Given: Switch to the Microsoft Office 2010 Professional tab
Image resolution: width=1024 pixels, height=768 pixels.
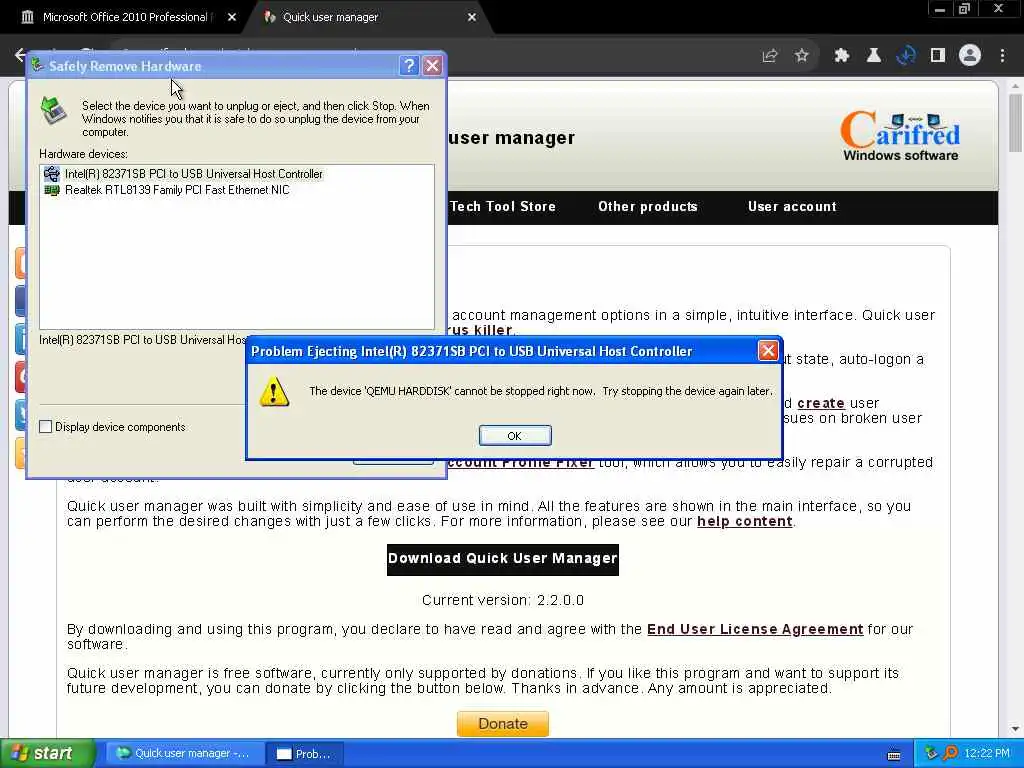Looking at the screenshot, I should click(124, 17).
